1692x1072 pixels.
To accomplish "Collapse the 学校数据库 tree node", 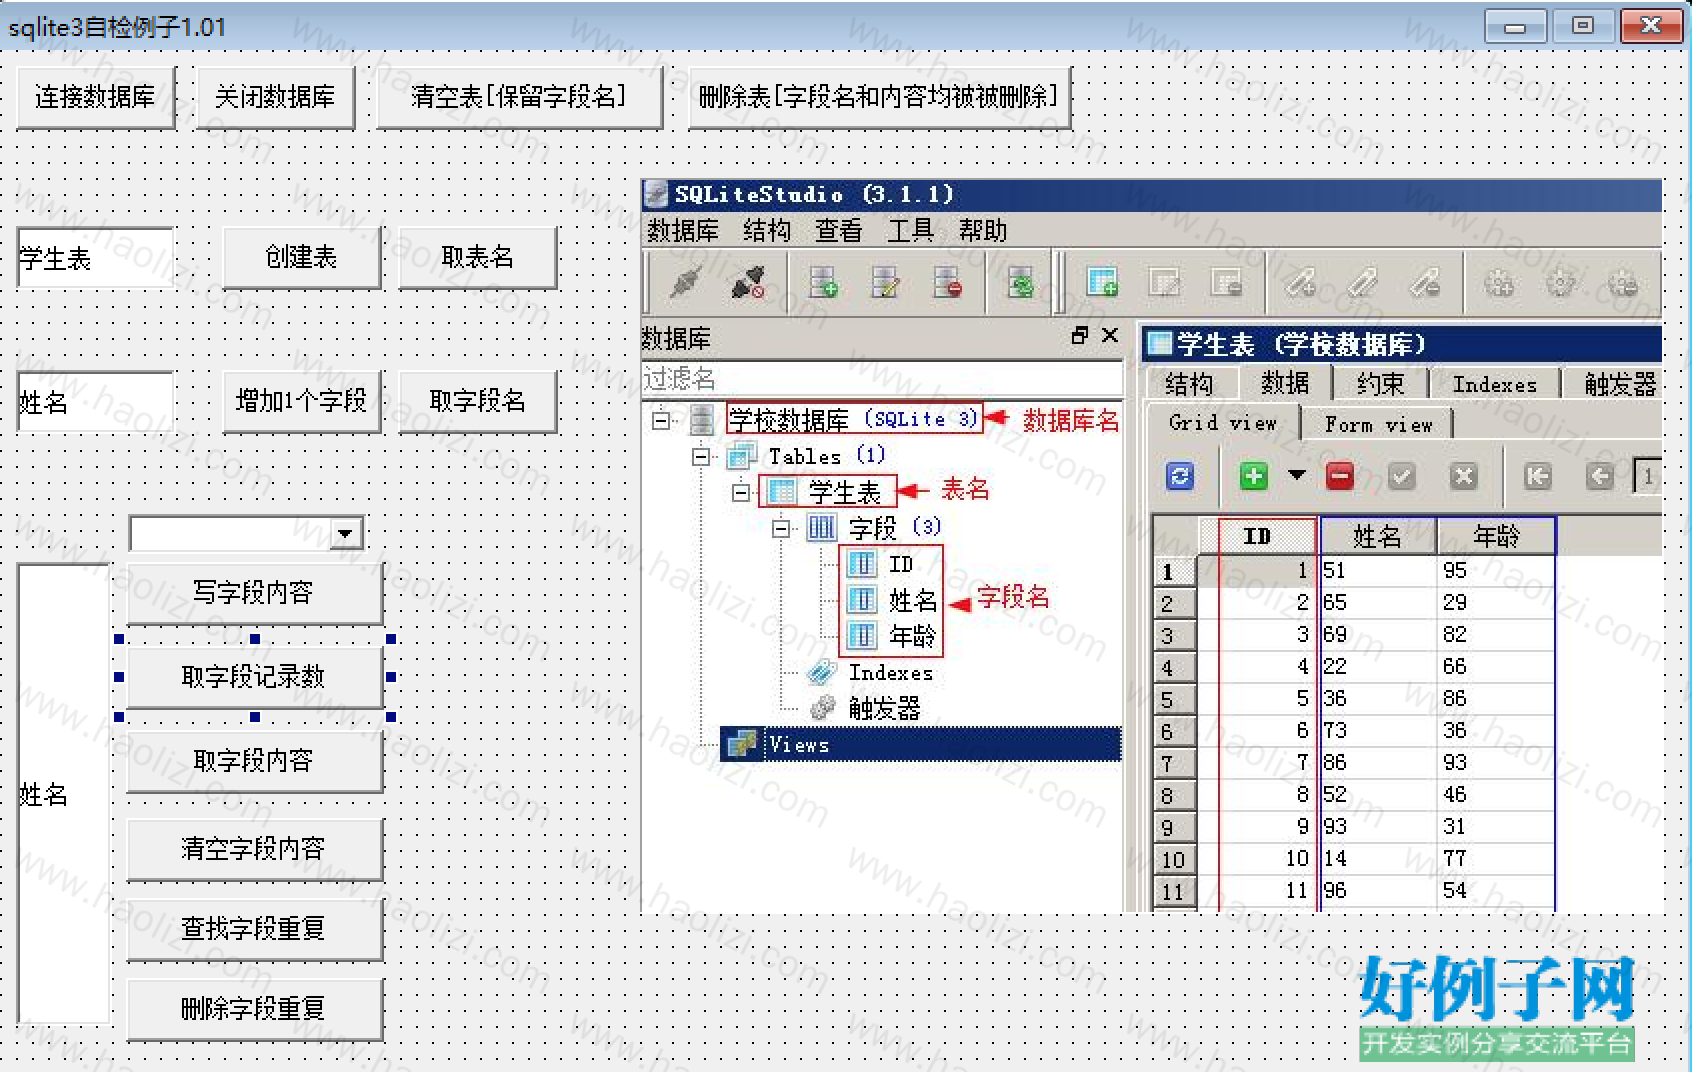I will click(661, 420).
